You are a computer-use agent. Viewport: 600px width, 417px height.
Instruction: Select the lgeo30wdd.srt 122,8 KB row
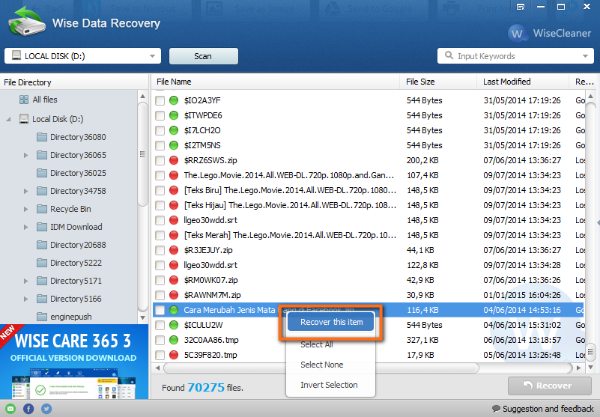click(368, 265)
